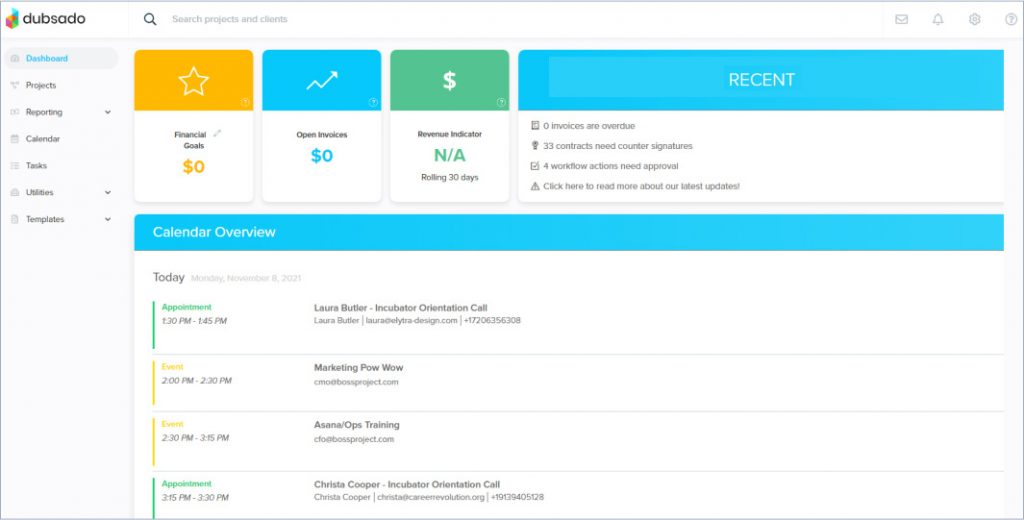Open settings via the gear icon
The image size is (1024, 520).
point(974,19)
